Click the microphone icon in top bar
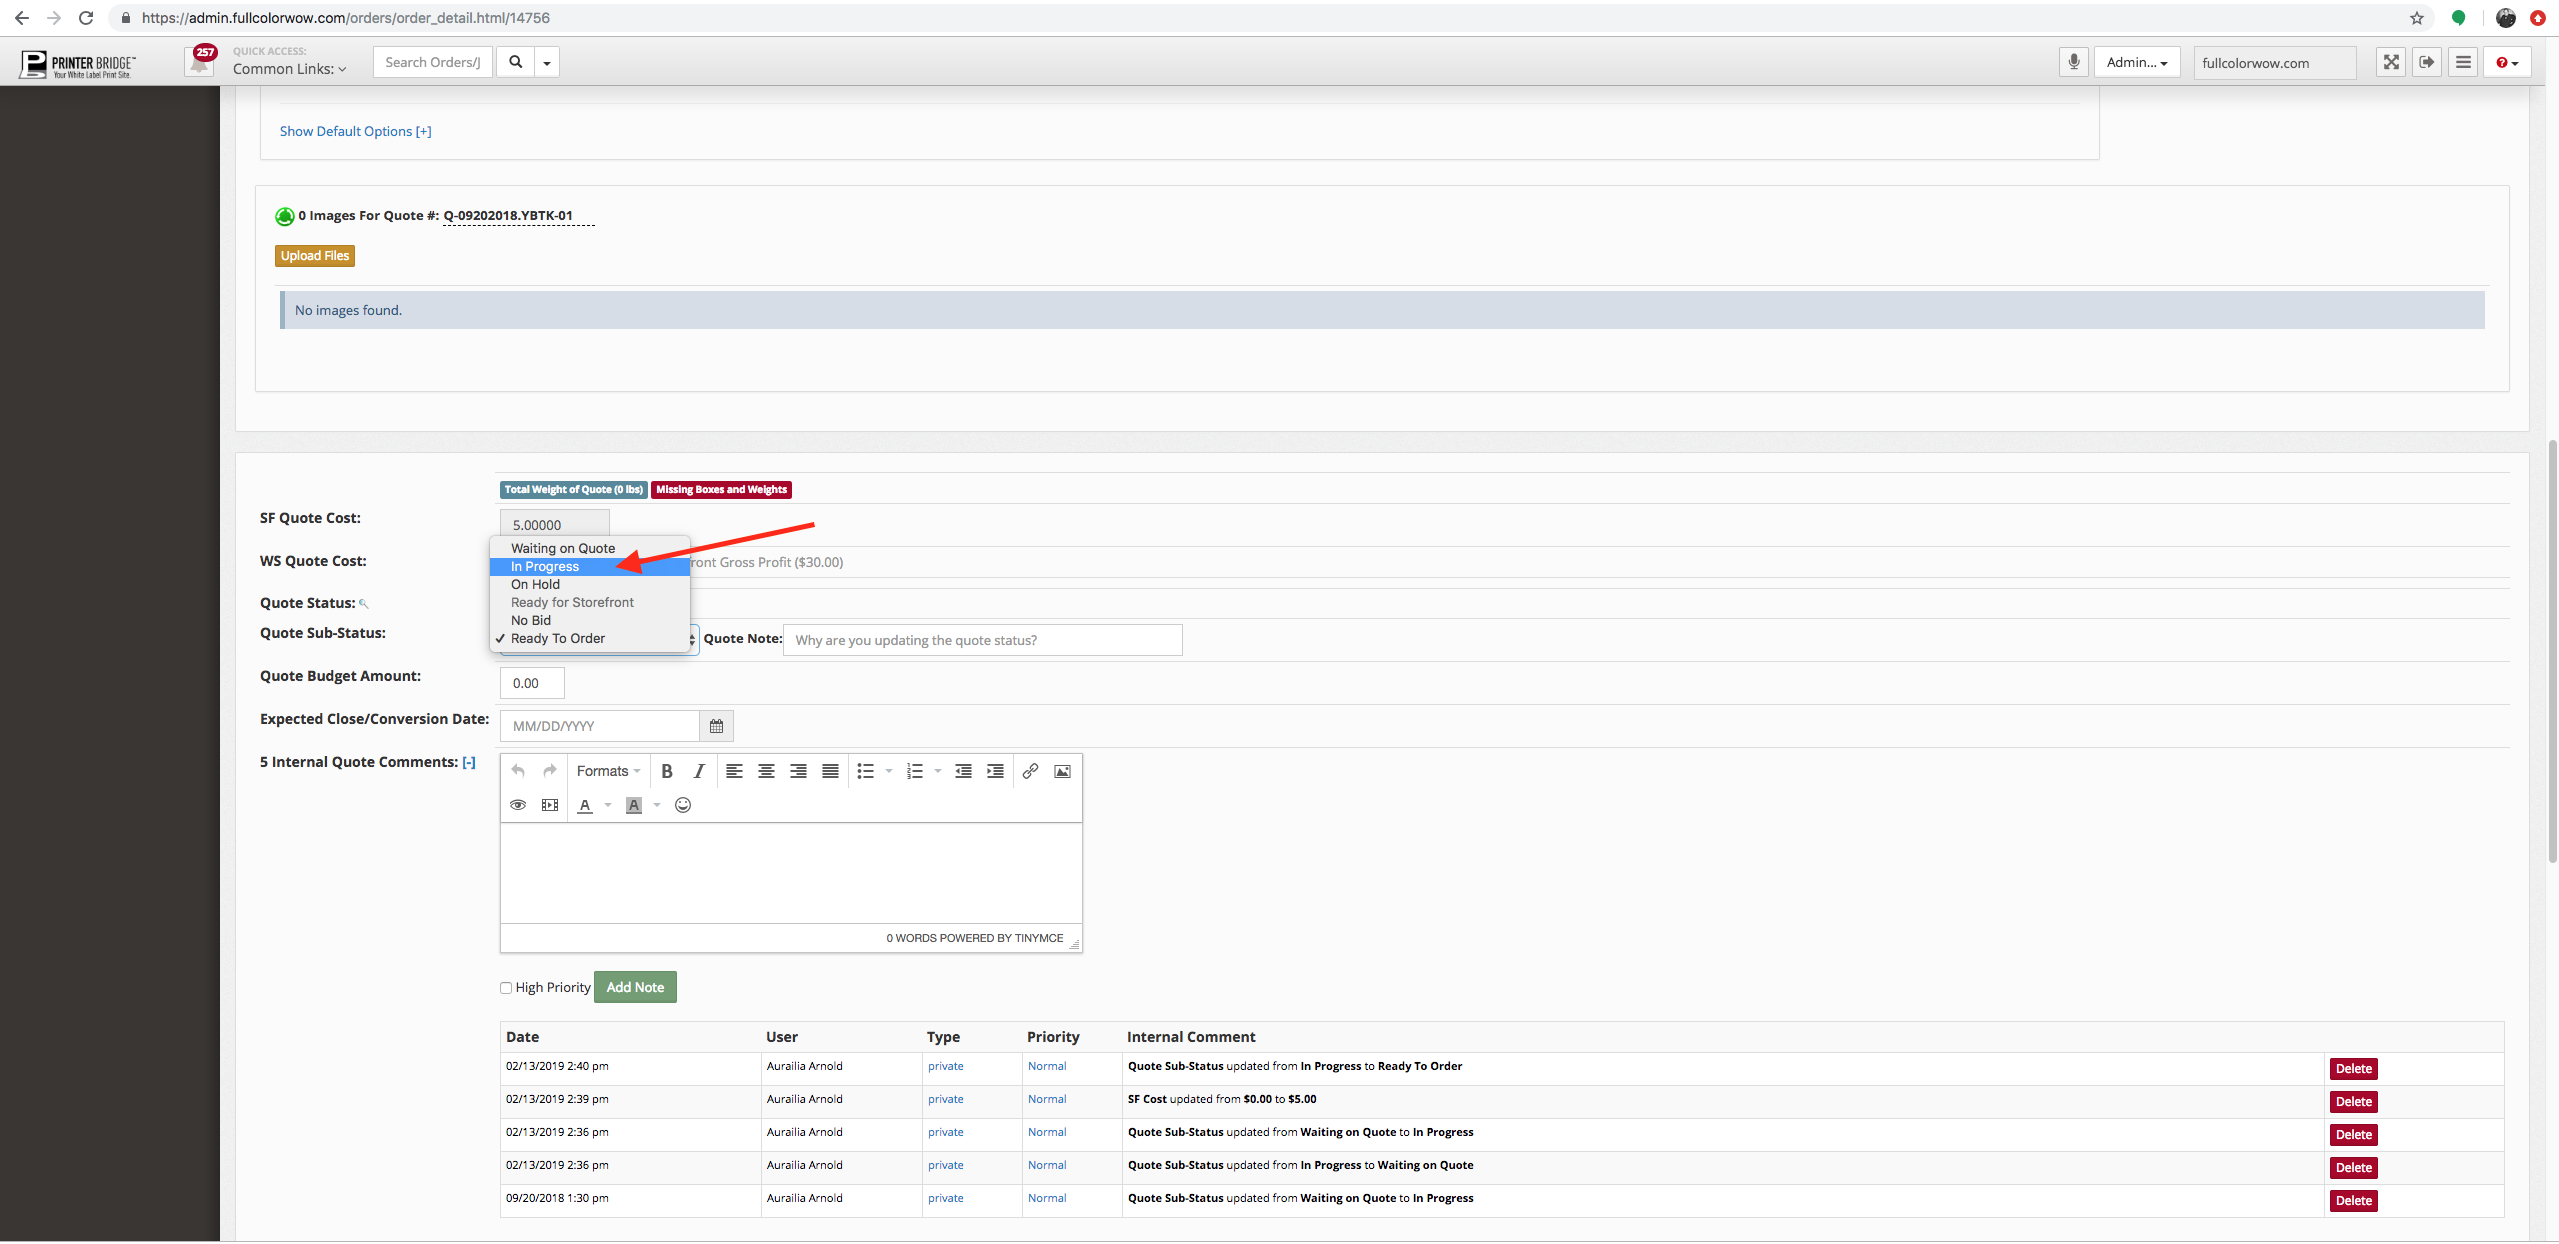2559x1244 pixels. [2073, 62]
